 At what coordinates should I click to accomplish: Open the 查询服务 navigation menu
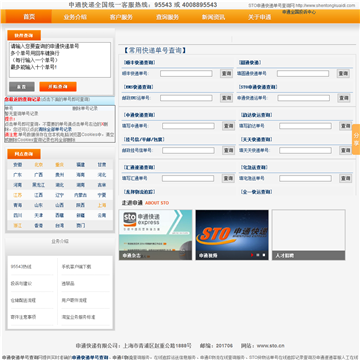coord(167,17)
